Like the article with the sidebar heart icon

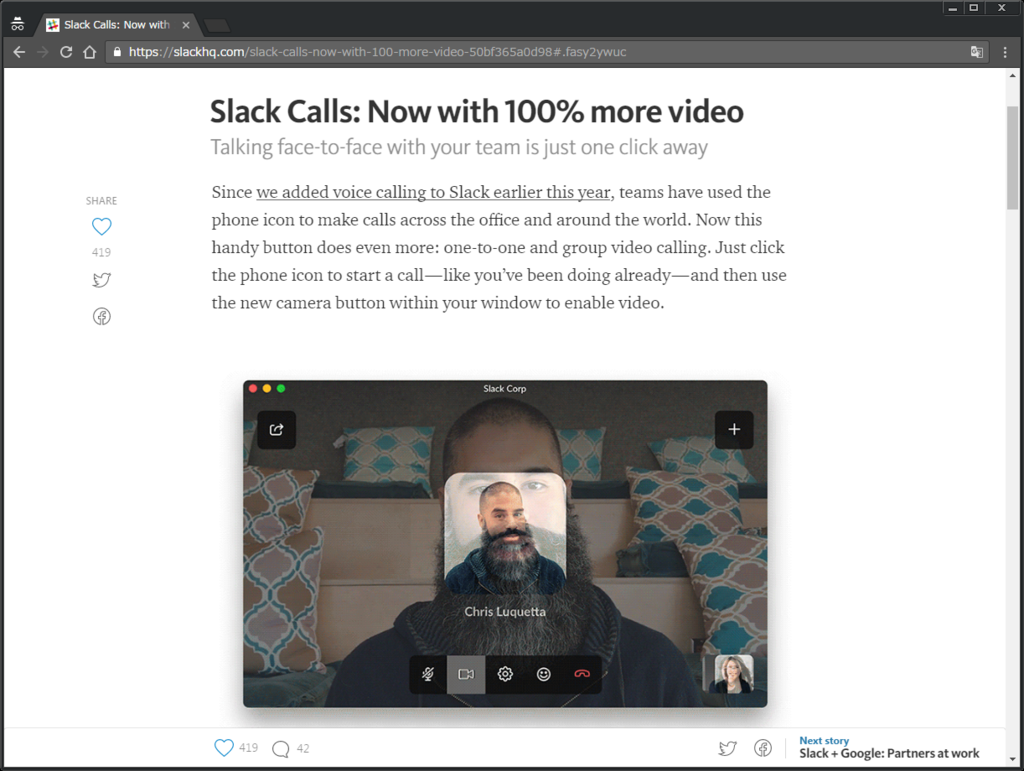101,227
